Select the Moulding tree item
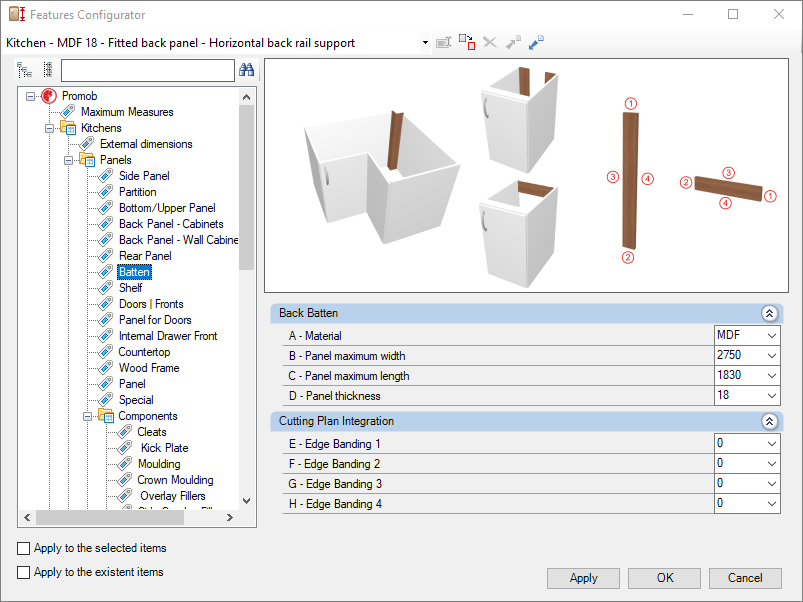 pyautogui.click(x=159, y=464)
